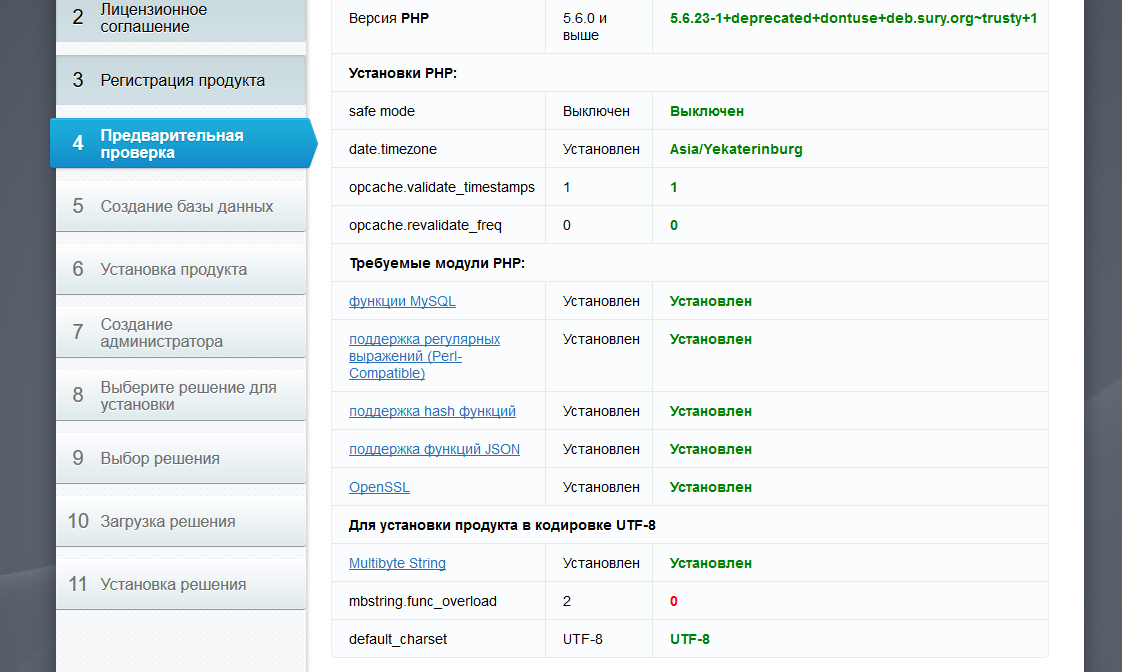
Task: Select the Предварительная проверка step
Action: point(180,144)
